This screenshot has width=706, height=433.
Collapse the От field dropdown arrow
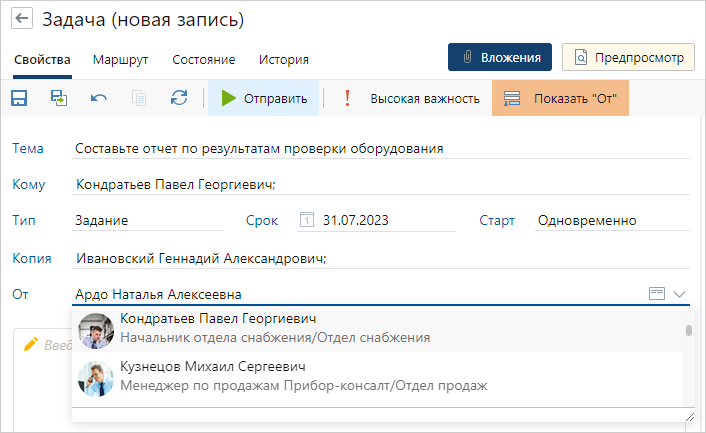pyautogui.click(x=680, y=294)
